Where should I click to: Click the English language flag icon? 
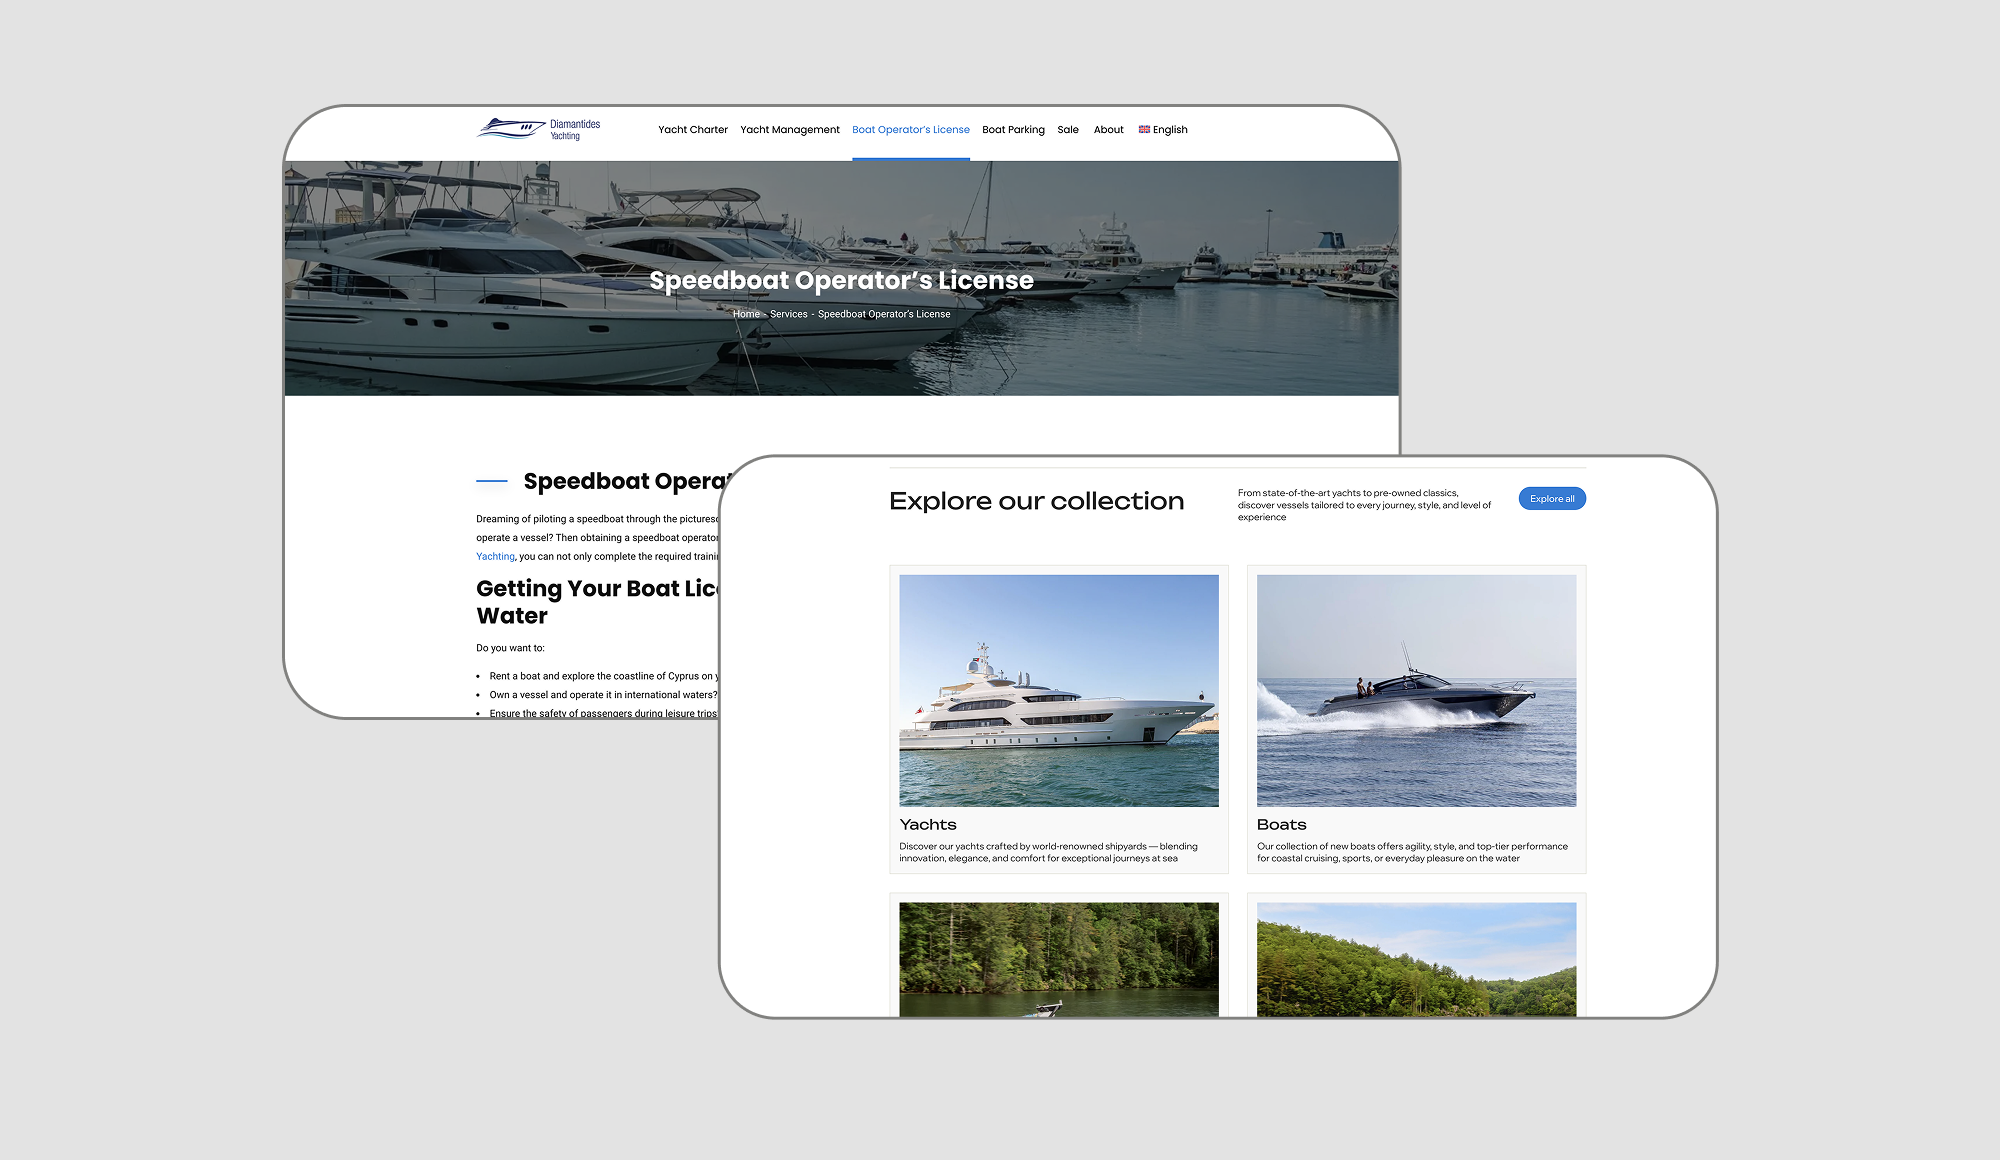1144,129
